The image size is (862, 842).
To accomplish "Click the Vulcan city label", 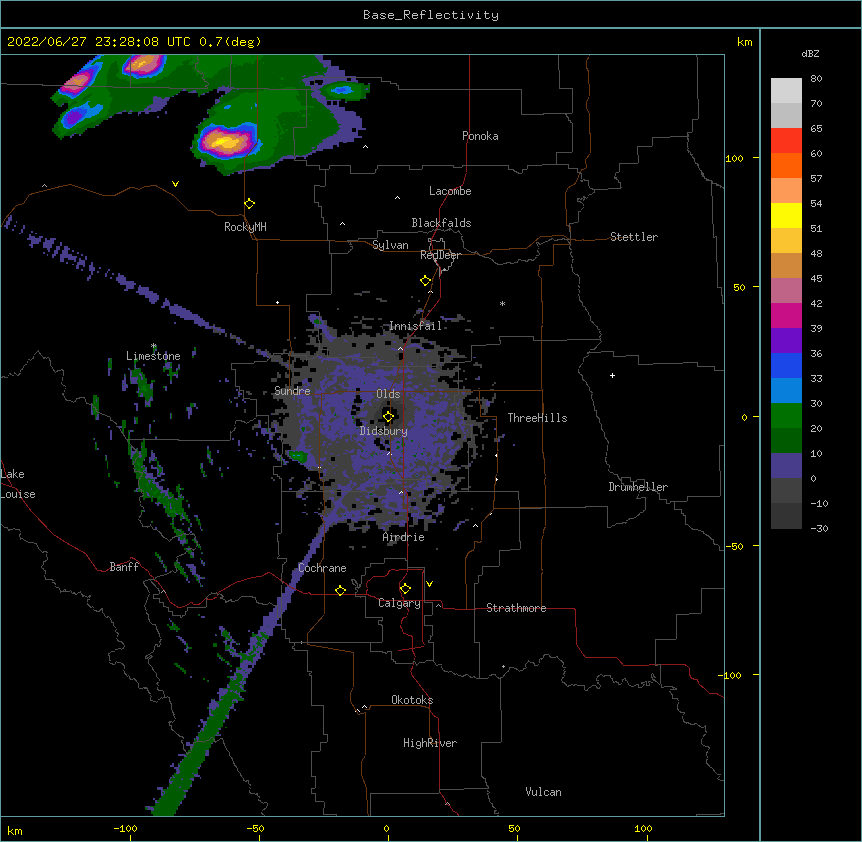I will coord(543,792).
